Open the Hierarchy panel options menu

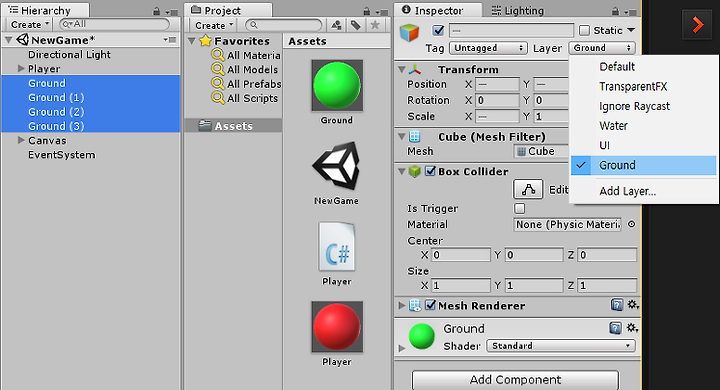tap(173, 12)
